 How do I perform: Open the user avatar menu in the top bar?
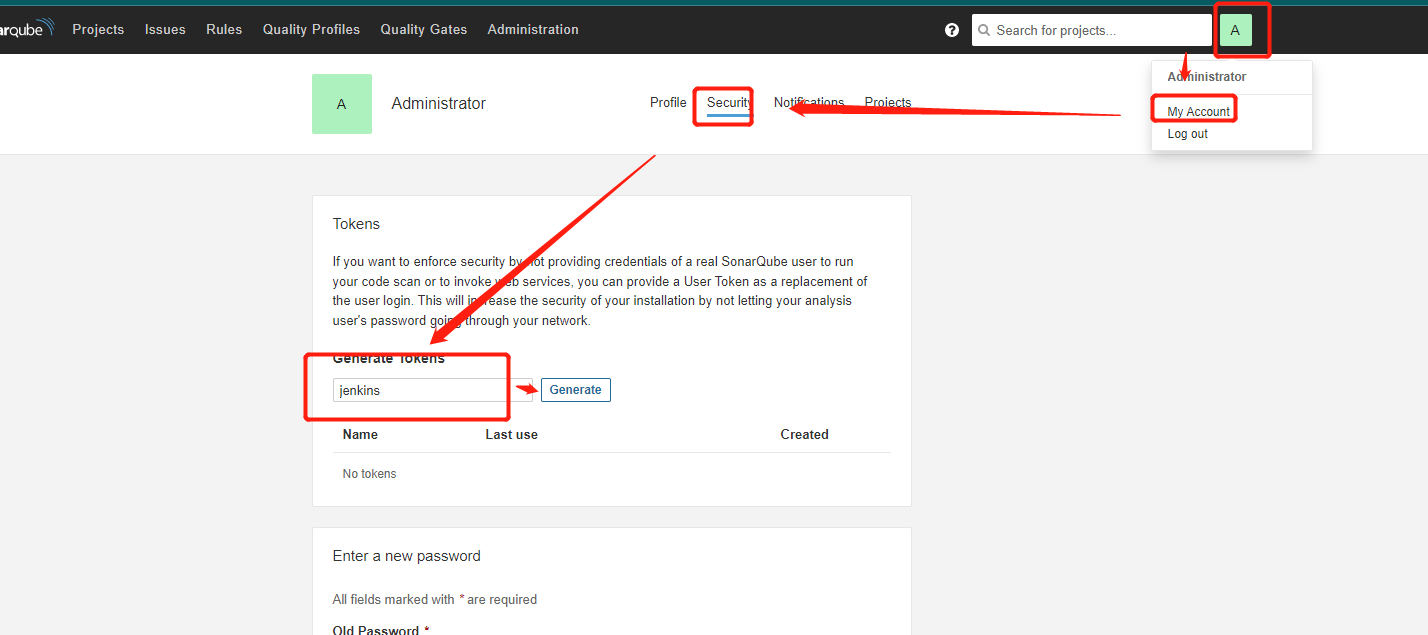click(x=1235, y=30)
